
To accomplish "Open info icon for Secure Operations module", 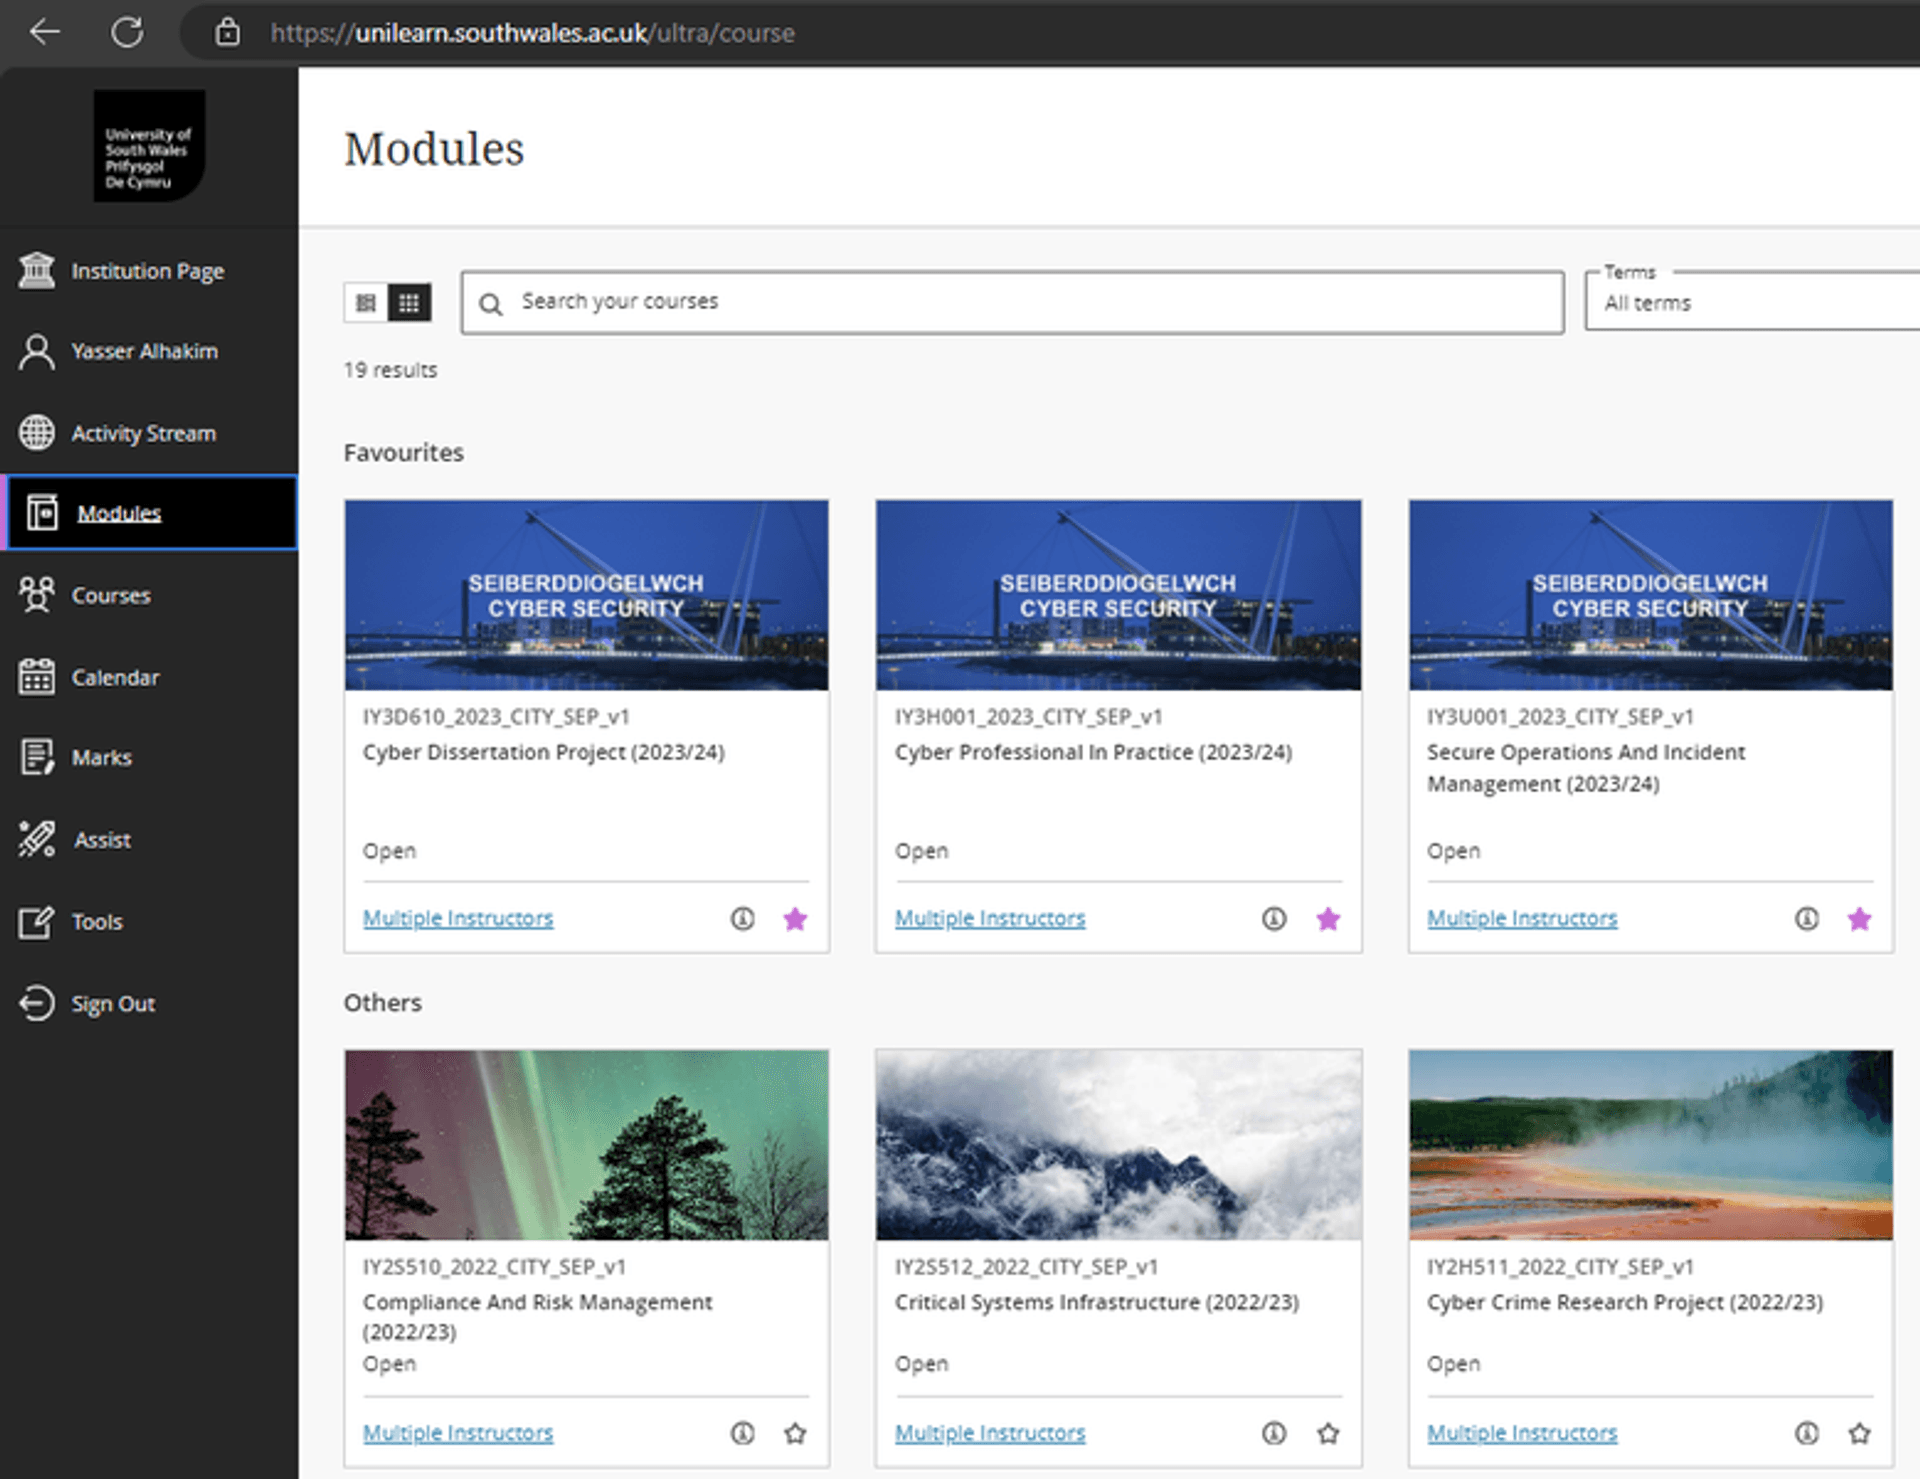I will pyautogui.click(x=1806, y=918).
